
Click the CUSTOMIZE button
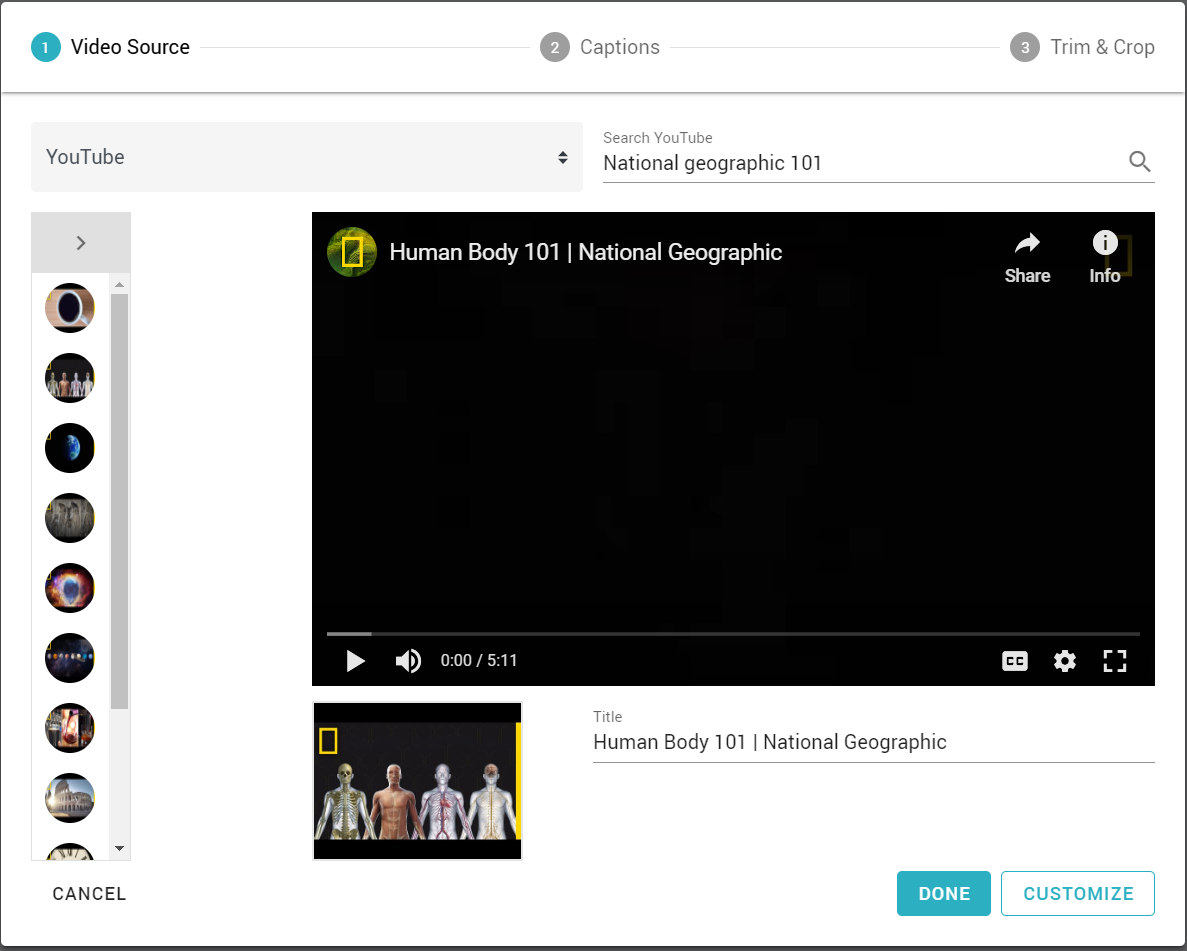[x=1078, y=893]
